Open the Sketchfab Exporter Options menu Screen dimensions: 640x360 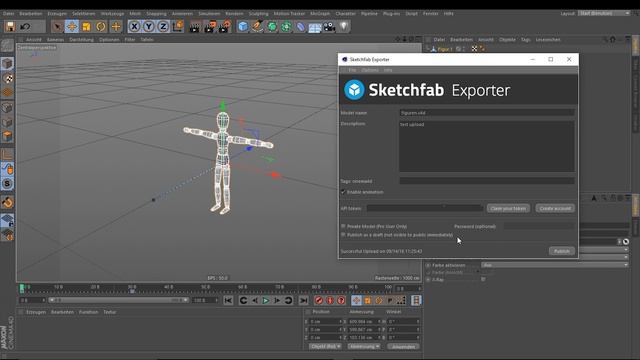click(370, 70)
